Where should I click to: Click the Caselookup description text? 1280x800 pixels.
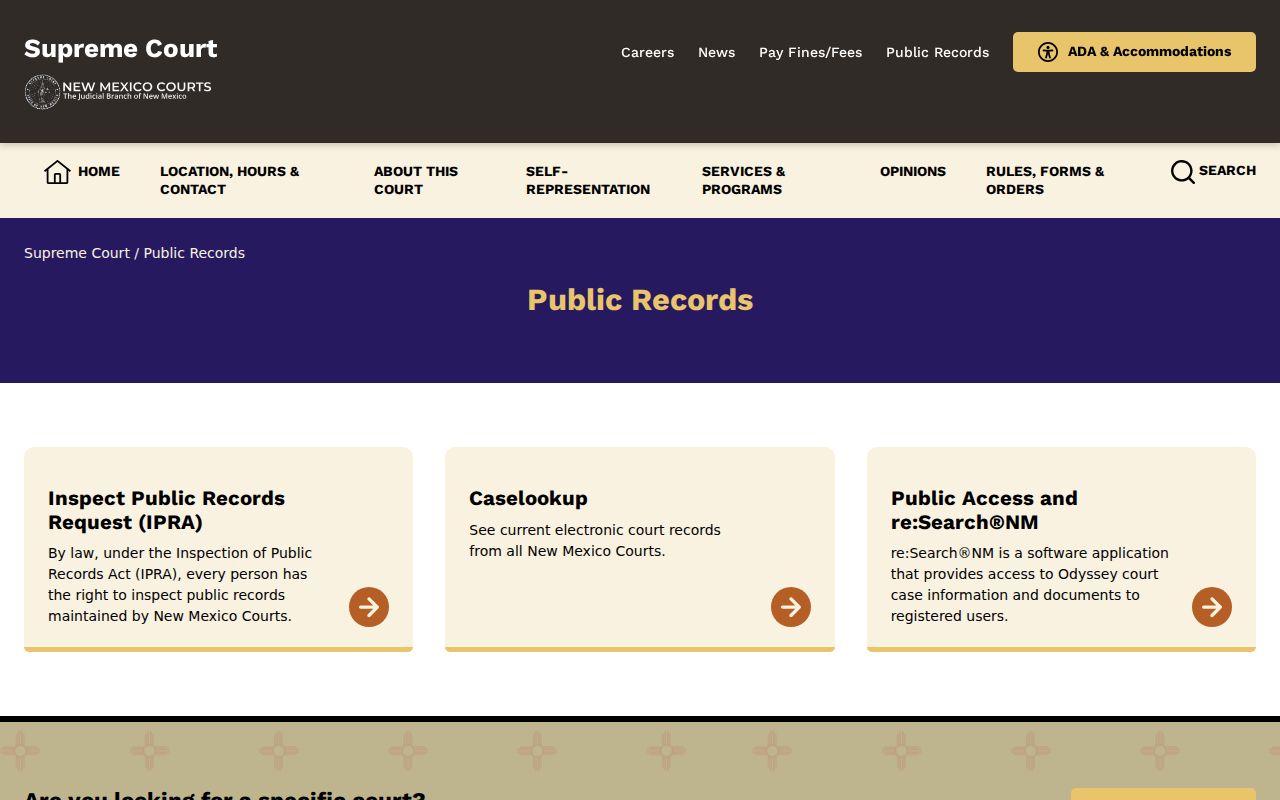click(595, 540)
